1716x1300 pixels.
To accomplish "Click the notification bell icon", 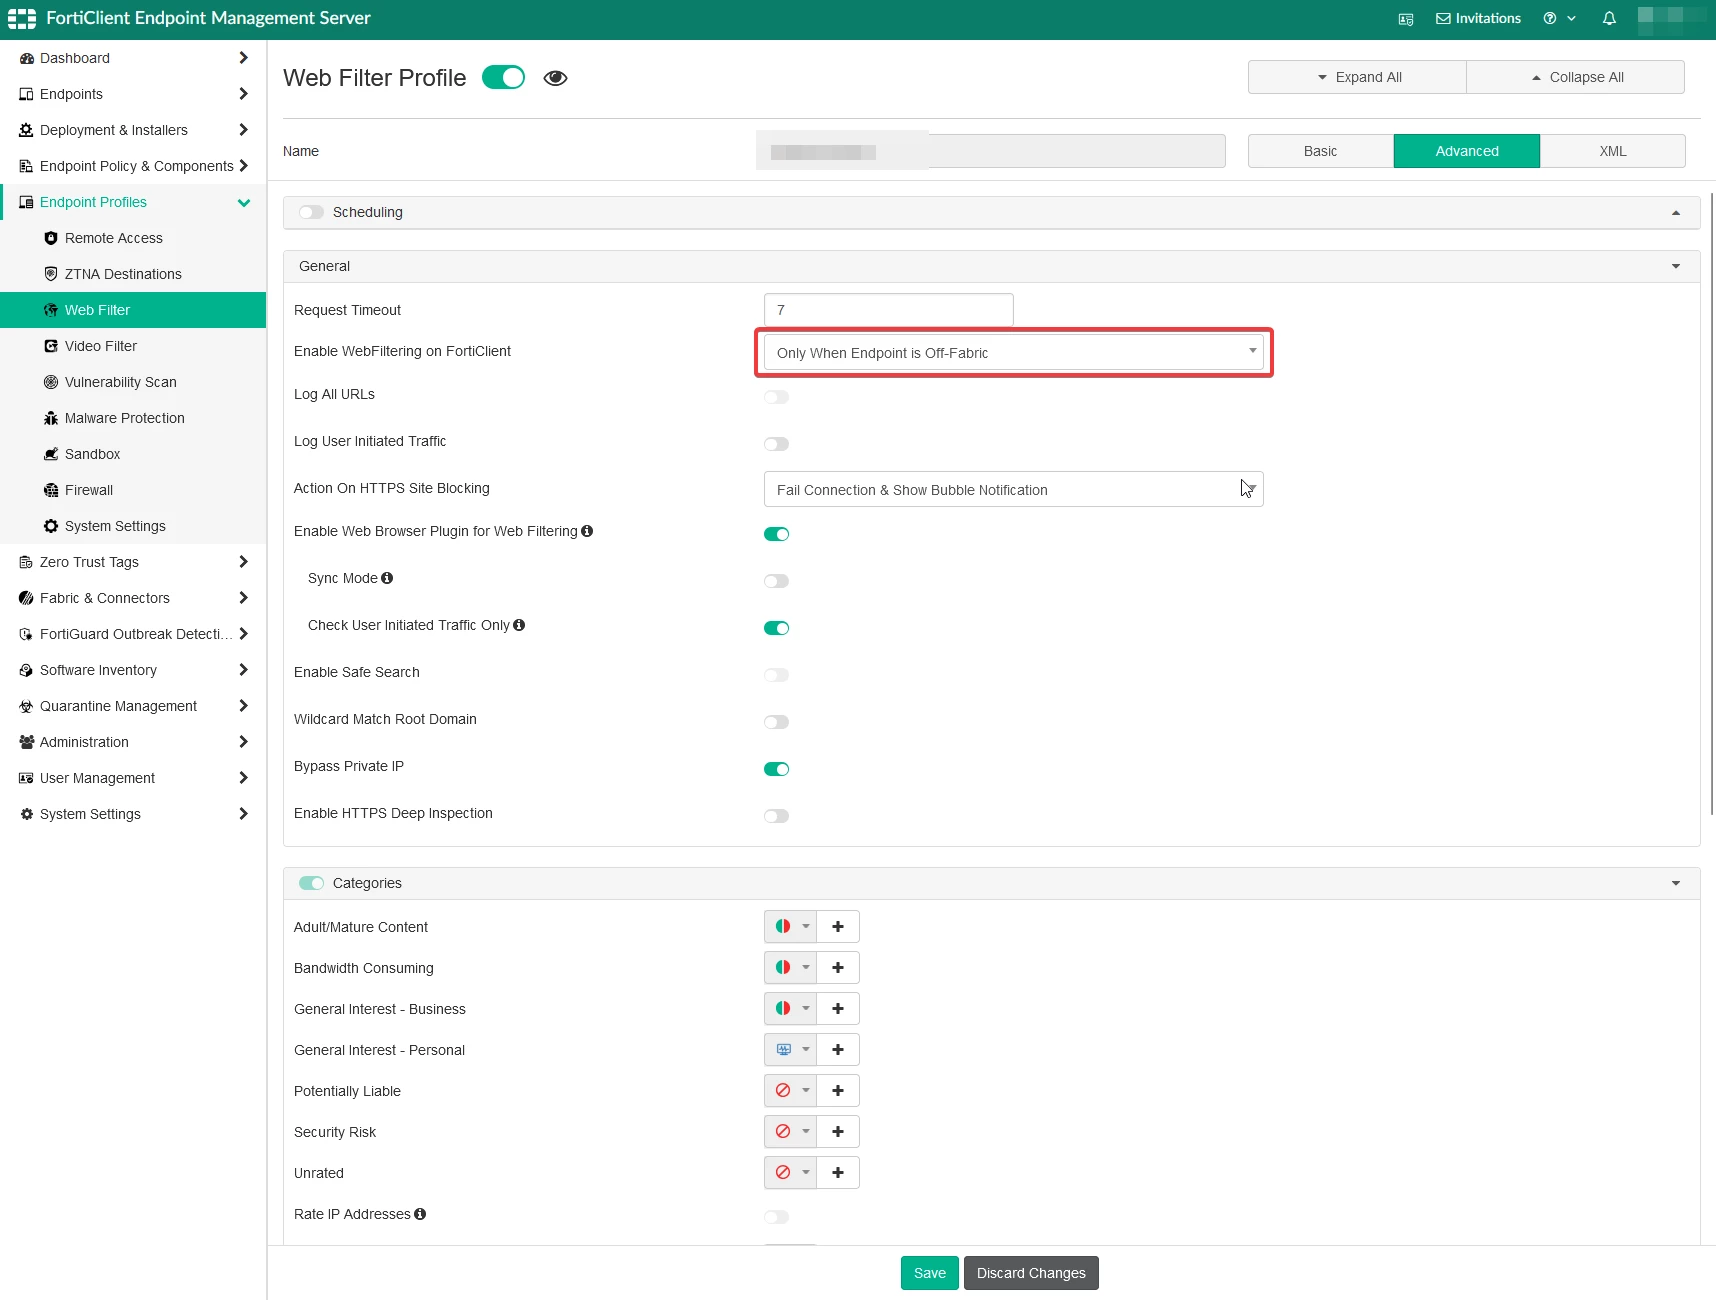I will click(x=1609, y=19).
